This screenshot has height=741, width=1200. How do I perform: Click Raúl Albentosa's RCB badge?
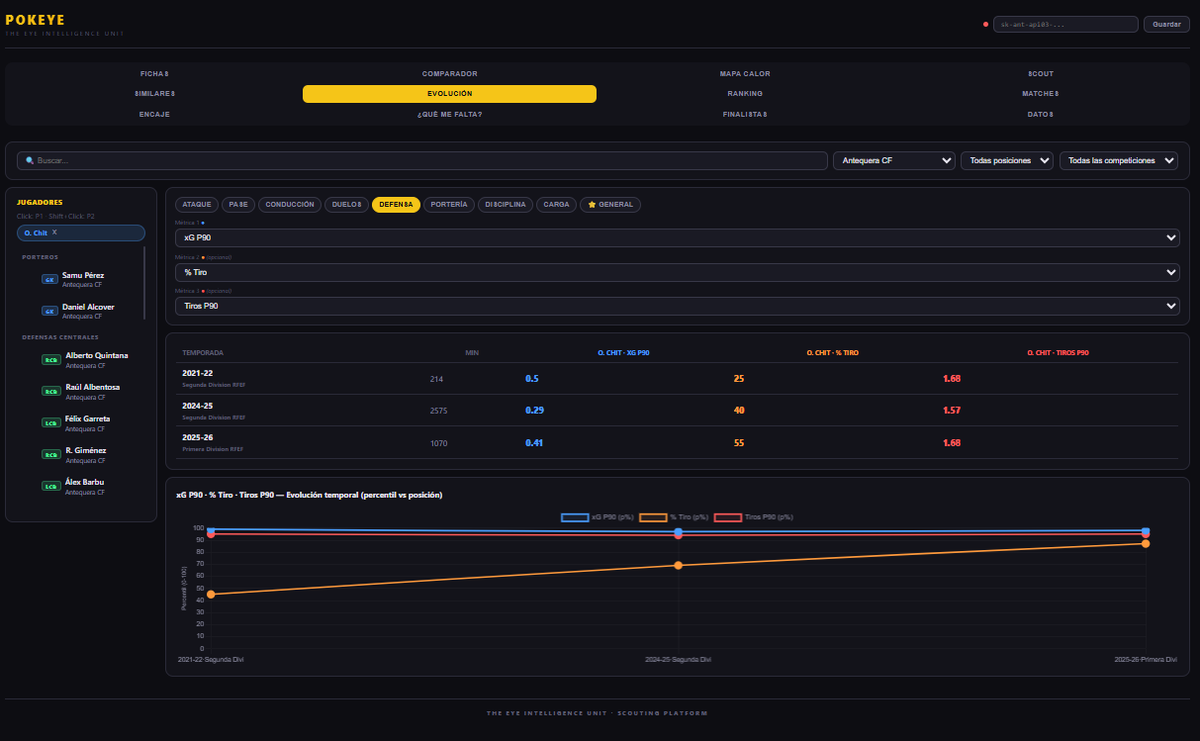tap(50, 391)
